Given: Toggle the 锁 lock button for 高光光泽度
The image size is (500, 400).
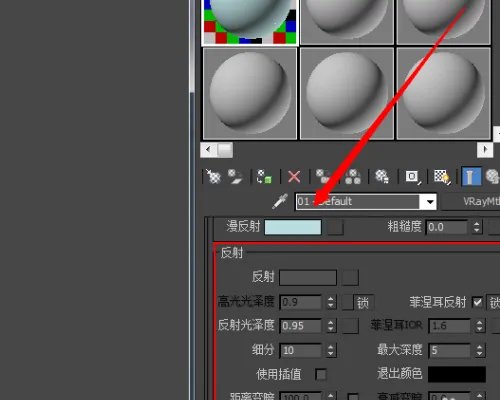Looking at the screenshot, I should tap(364, 303).
